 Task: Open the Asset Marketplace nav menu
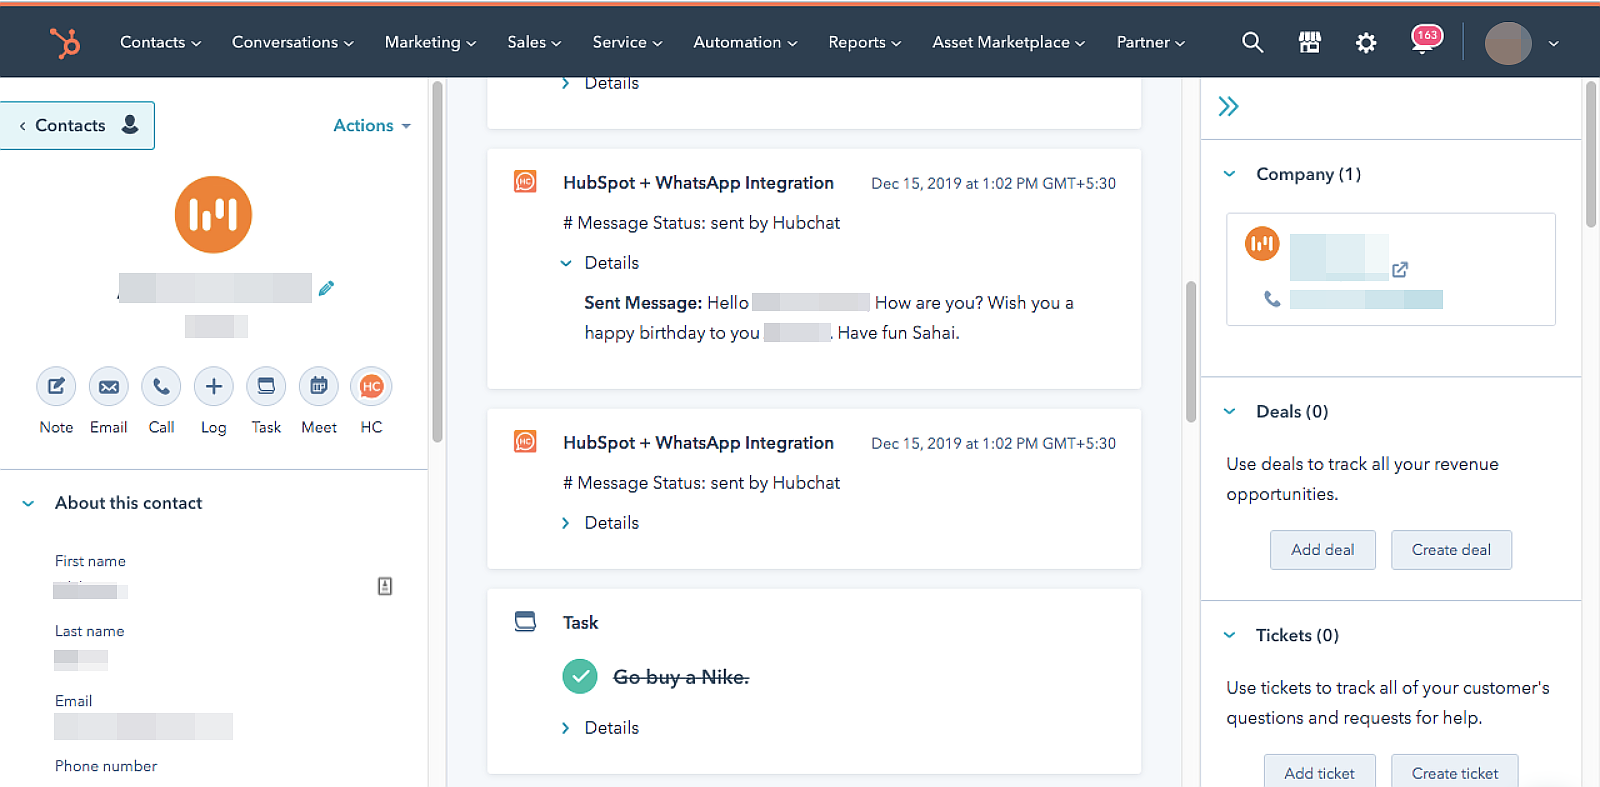point(1008,42)
